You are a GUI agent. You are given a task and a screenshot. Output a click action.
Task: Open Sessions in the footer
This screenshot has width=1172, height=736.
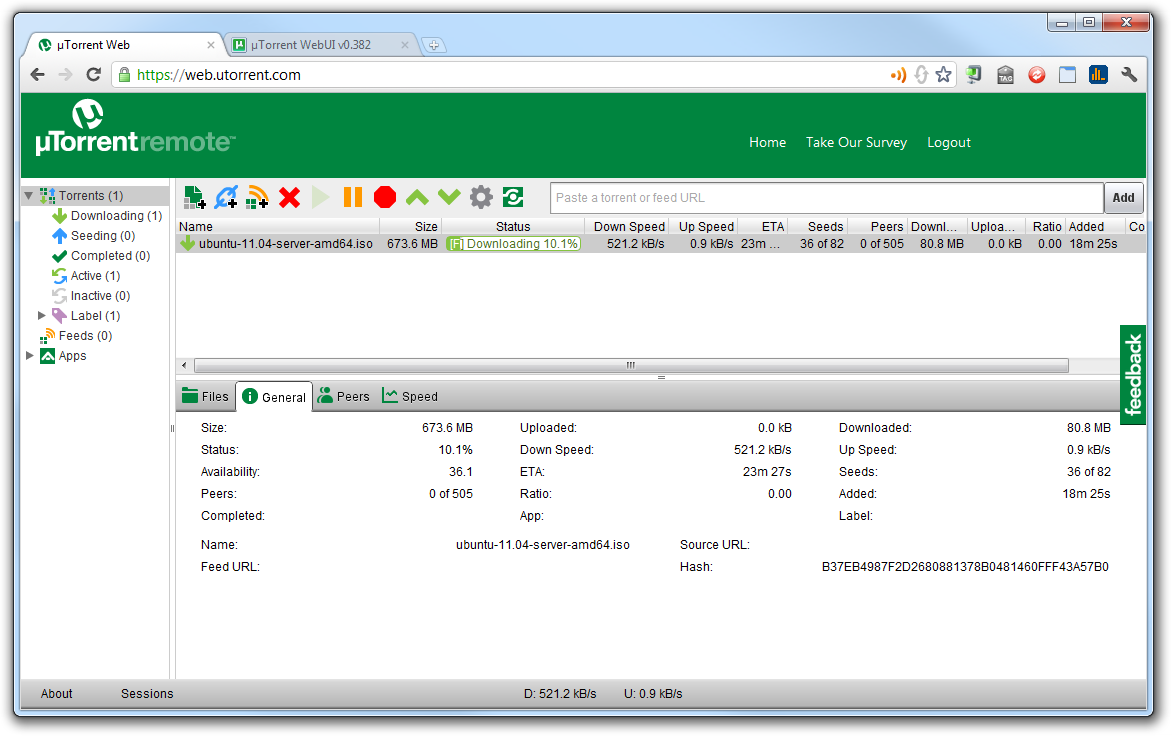coord(147,694)
